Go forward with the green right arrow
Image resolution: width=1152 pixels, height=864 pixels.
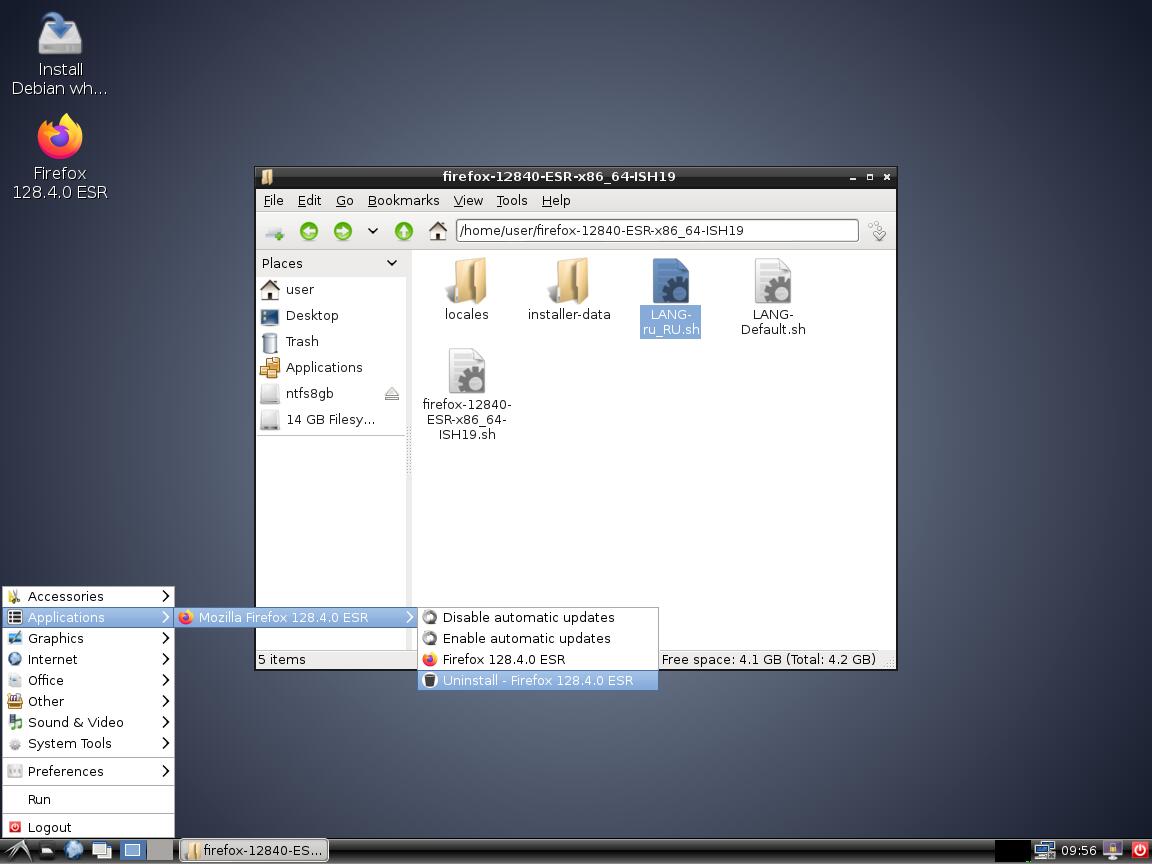coord(342,231)
